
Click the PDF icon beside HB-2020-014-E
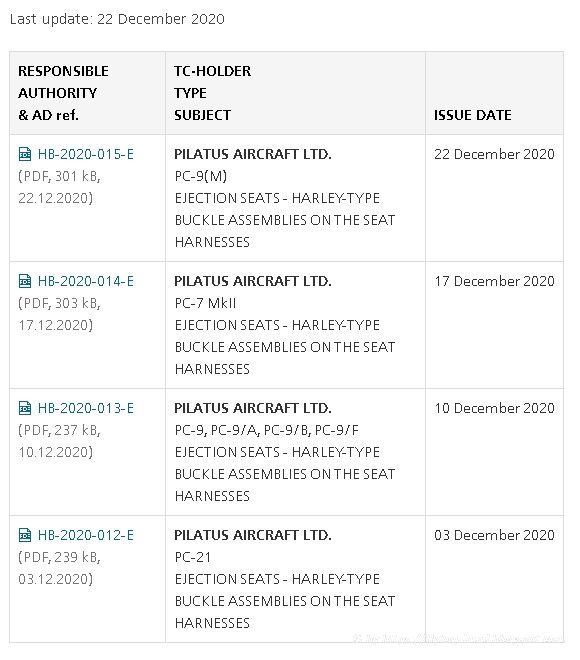25,281
